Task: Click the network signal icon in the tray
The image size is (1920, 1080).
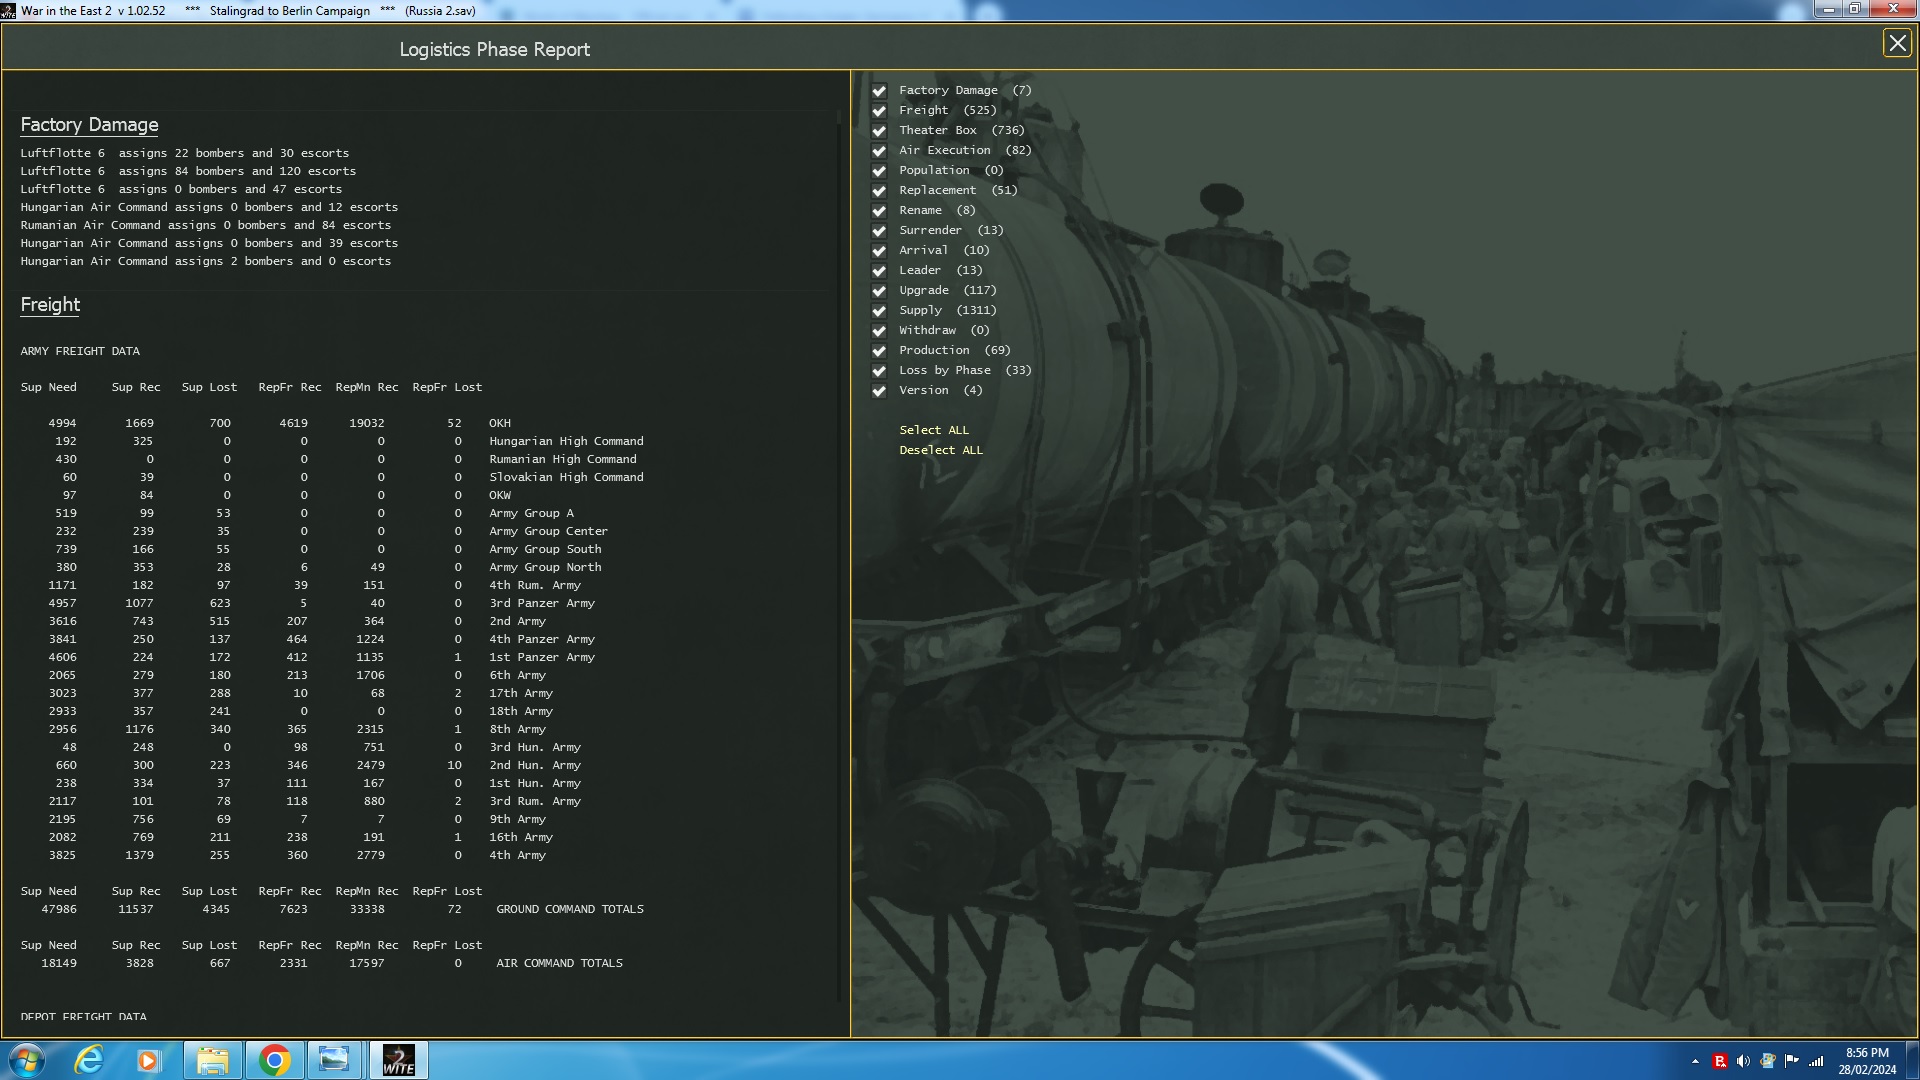Action: (x=1815, y=1059)
